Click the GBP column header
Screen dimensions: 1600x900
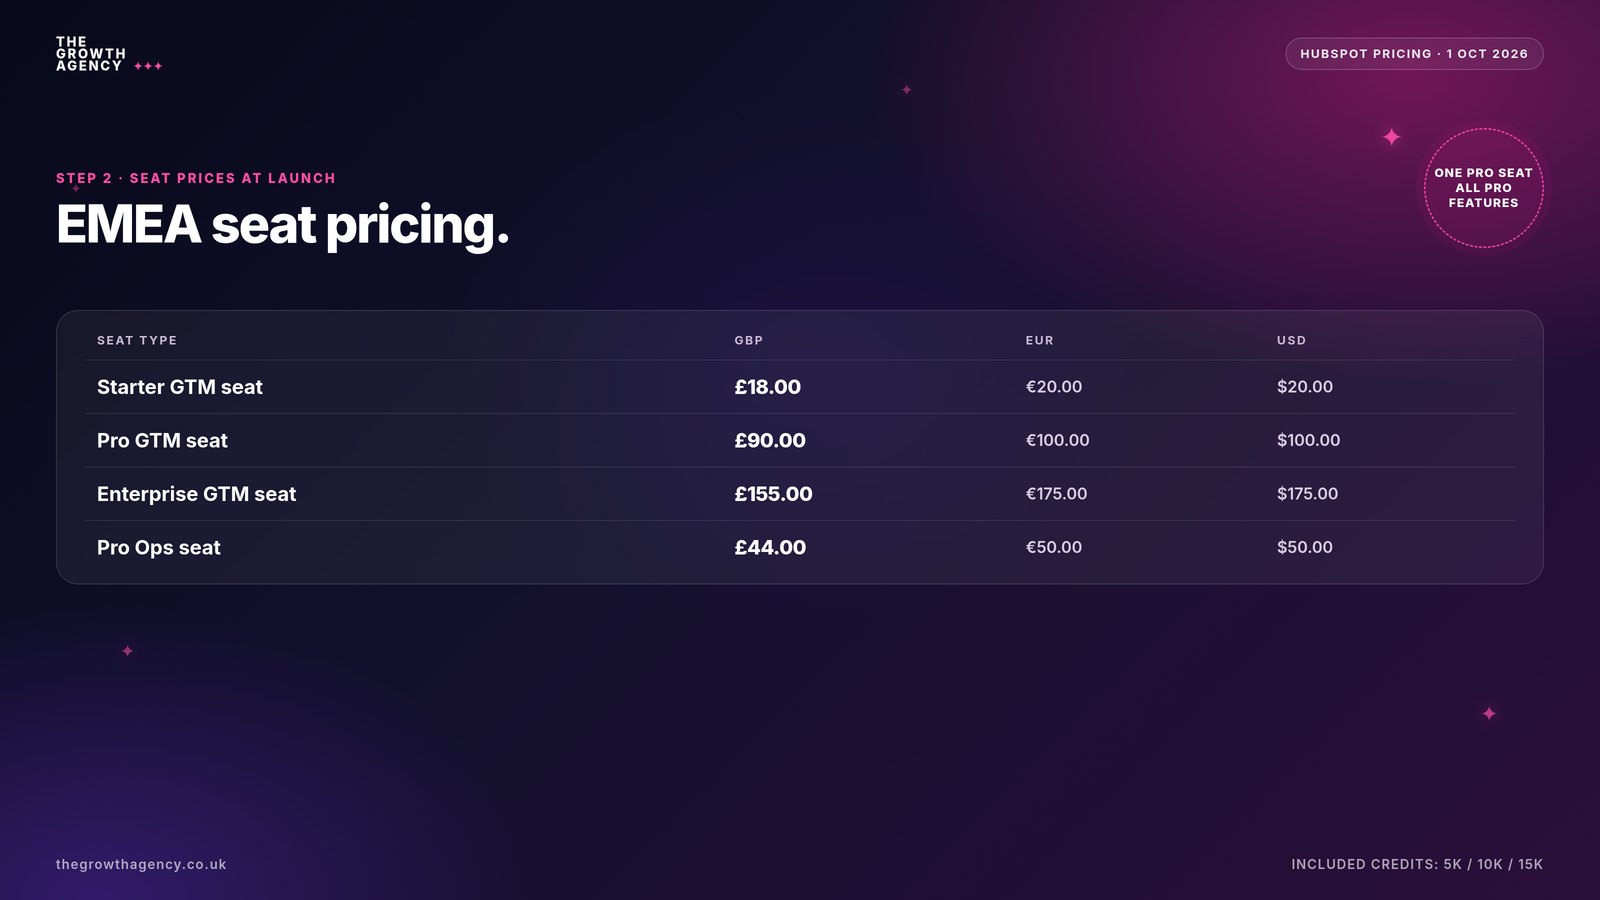749,341
